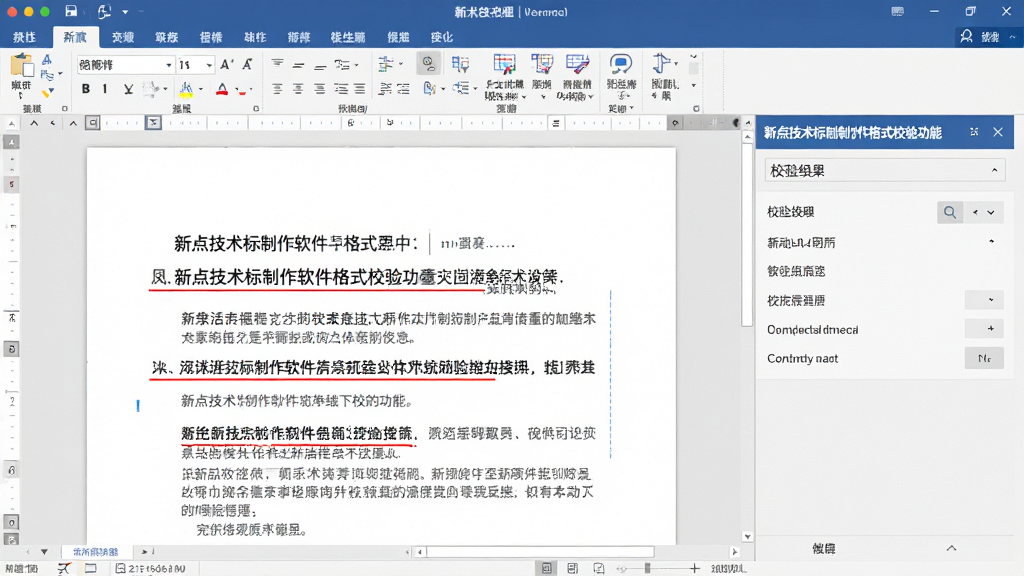Apply red font color
The width and height of the screenshot is (1024, 576).
pos(222,89)
